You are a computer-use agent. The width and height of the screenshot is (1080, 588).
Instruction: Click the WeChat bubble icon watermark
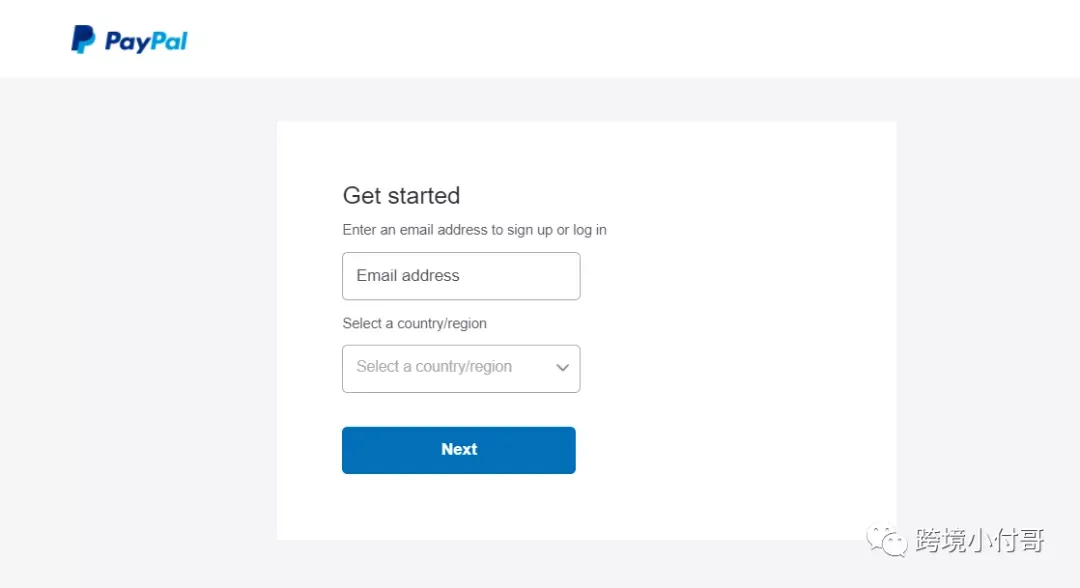click(886, 541)
